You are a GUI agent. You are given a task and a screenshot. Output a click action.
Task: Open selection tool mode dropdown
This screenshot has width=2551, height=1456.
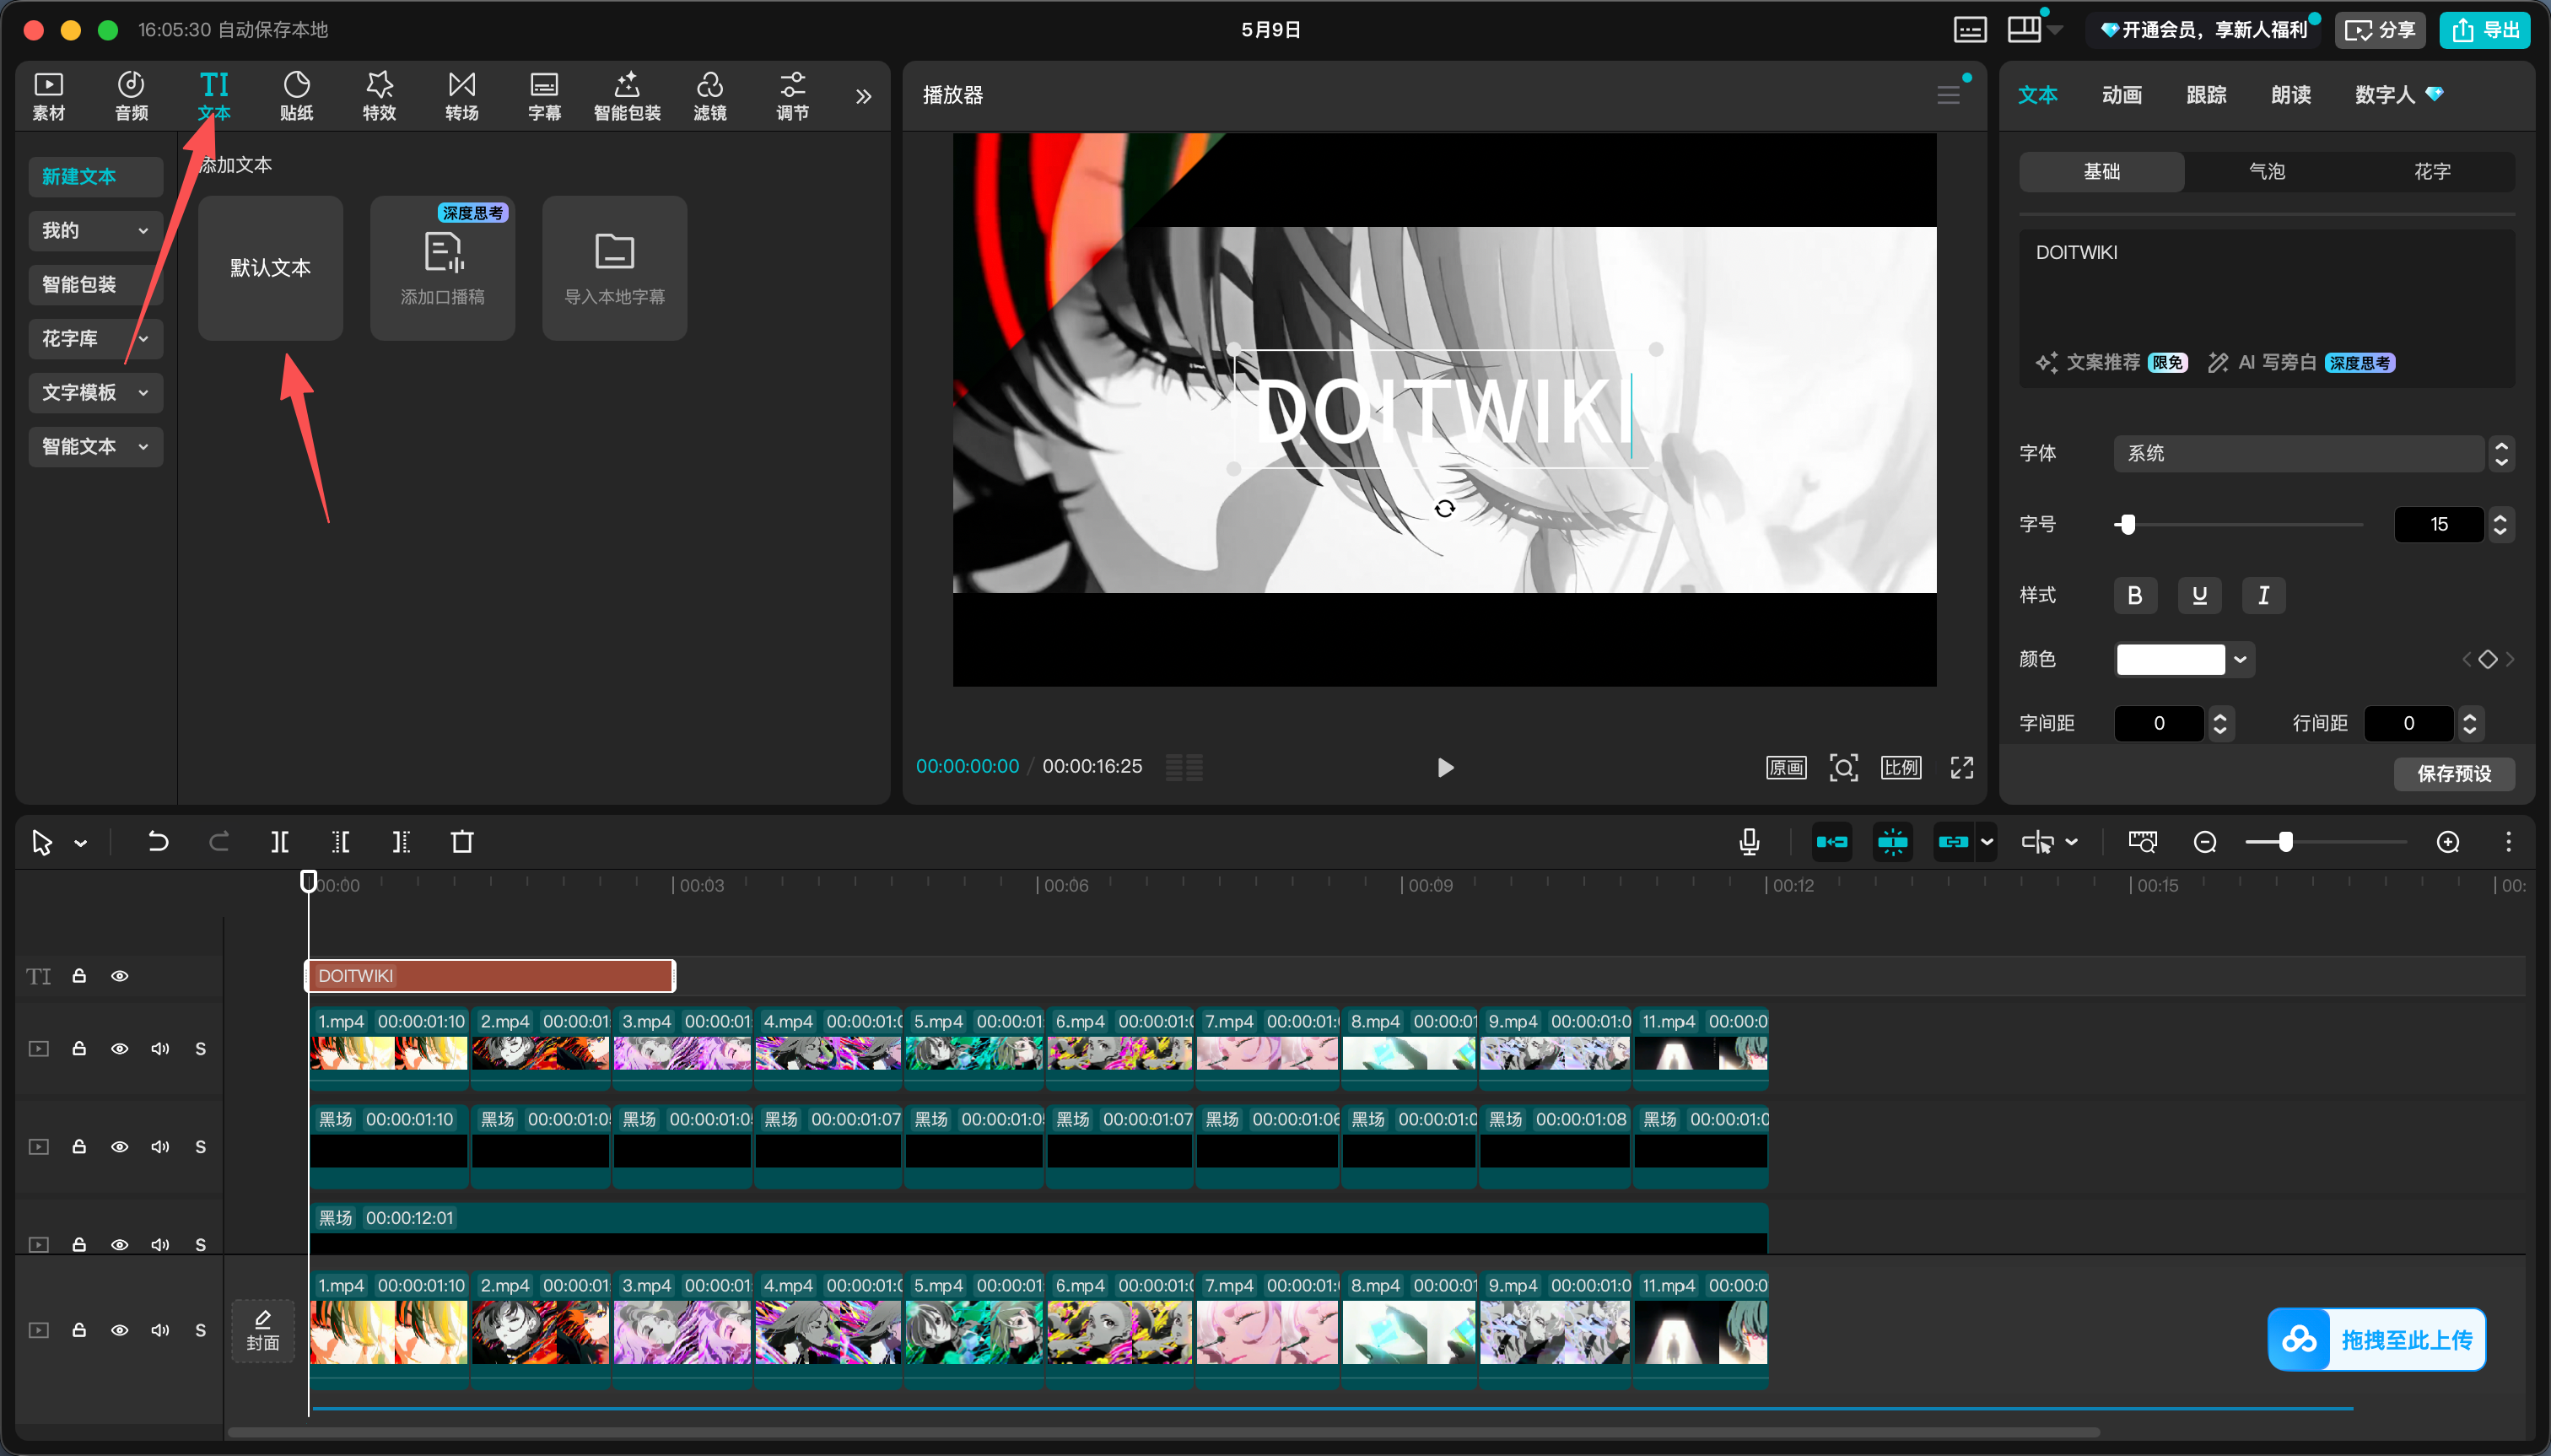81,843
